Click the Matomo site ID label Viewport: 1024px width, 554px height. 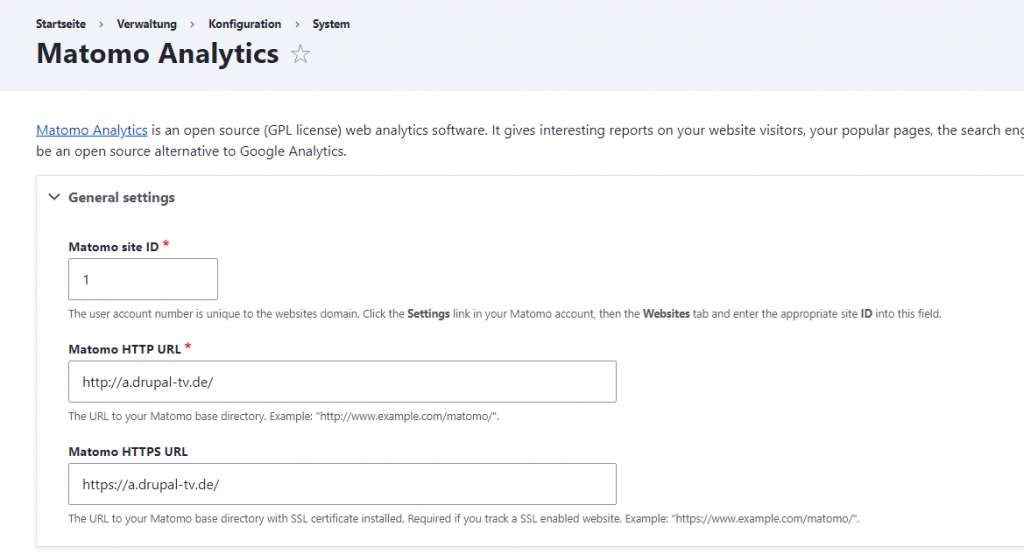pyautogui.click(x=113, y=247)
